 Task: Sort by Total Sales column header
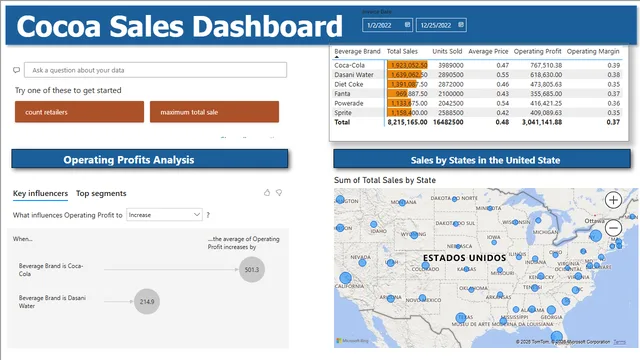(402, 51)
